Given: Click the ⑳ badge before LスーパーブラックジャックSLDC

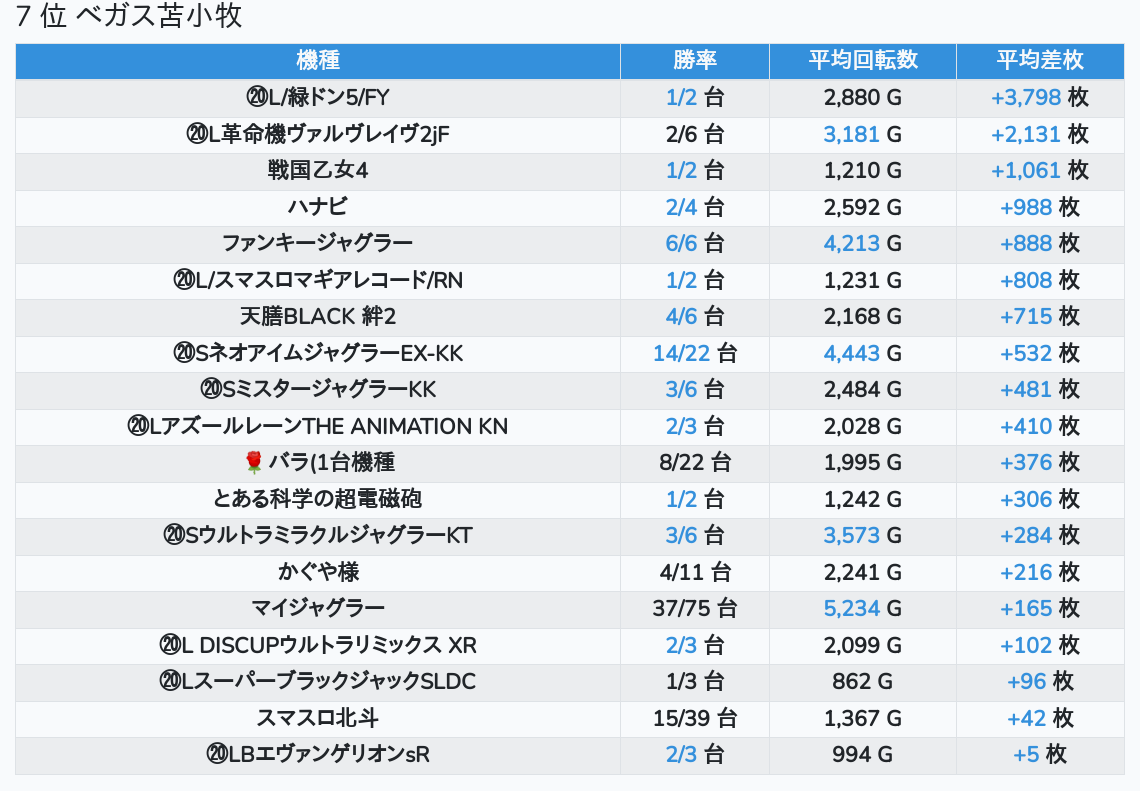Looking at the screenshot, I should click(170, 681).
